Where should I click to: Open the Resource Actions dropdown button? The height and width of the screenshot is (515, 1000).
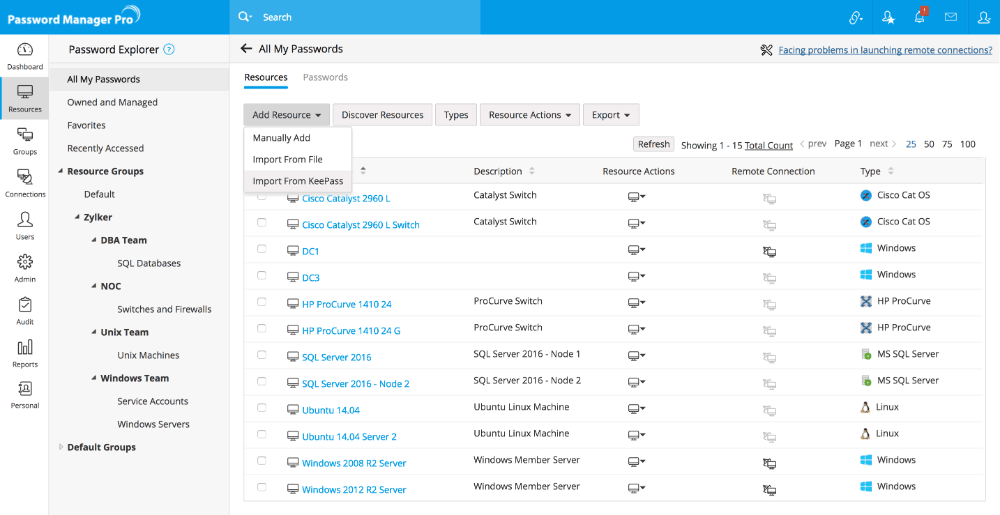[529, 115]
